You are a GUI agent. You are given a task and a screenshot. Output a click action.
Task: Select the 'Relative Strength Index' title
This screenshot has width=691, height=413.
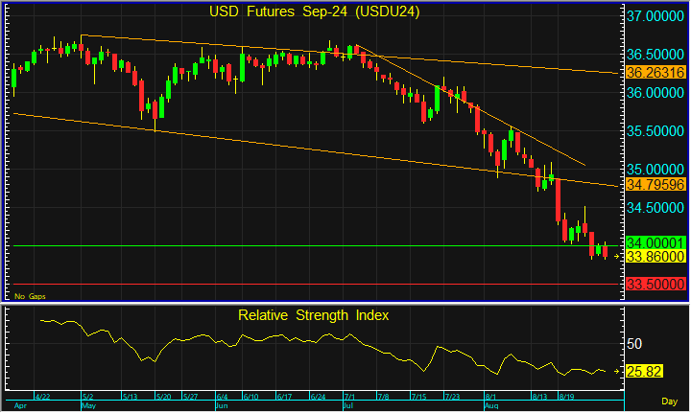point(313,316)
